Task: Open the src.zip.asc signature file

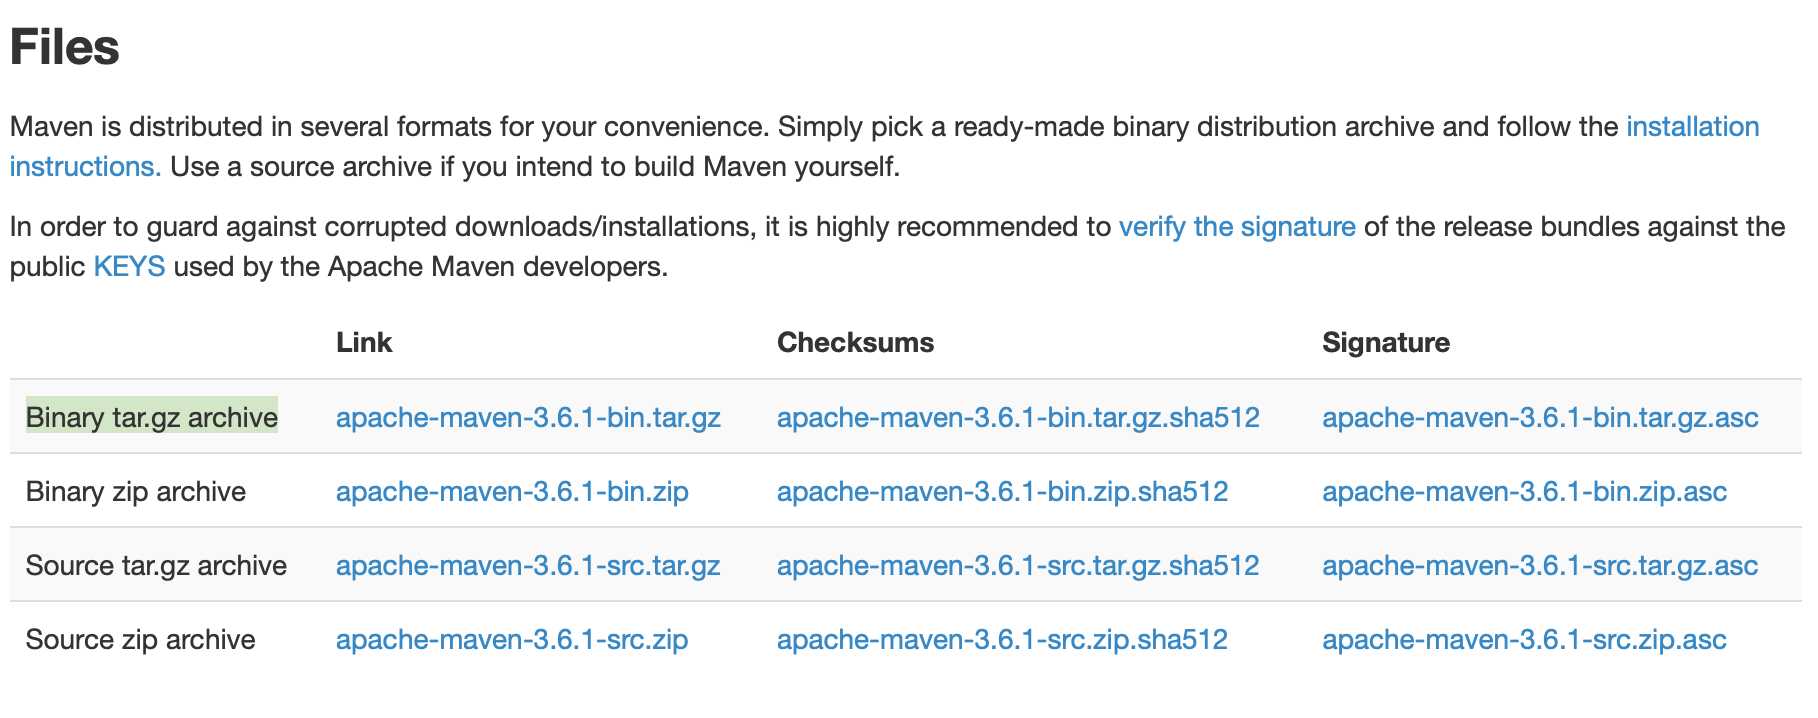Action: 1524,639
